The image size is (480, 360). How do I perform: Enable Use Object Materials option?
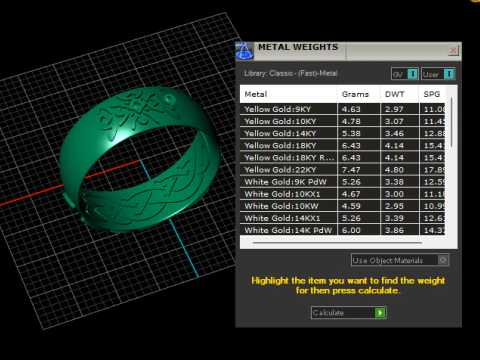tap(400, 260)
